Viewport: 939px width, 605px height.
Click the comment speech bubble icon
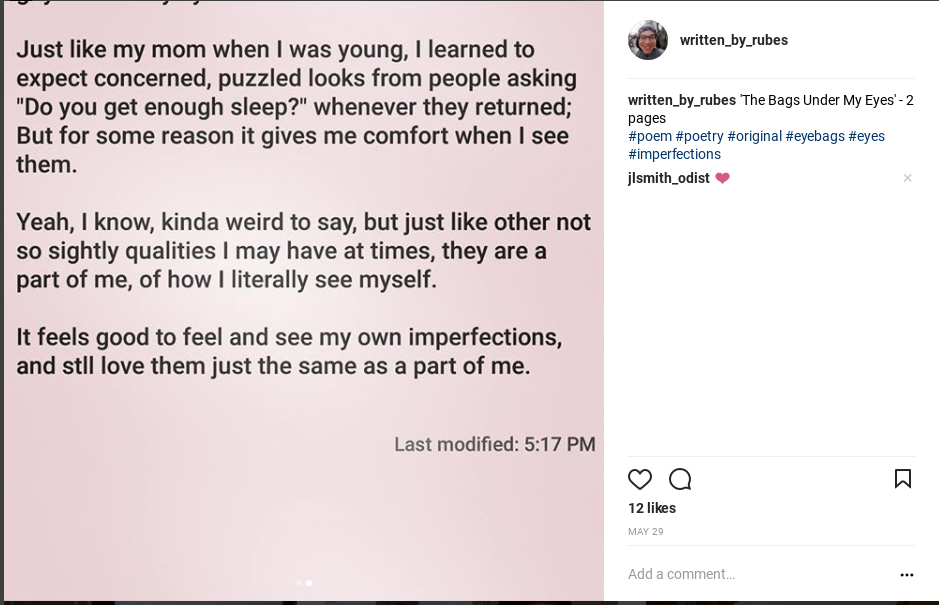click(680, 479)
